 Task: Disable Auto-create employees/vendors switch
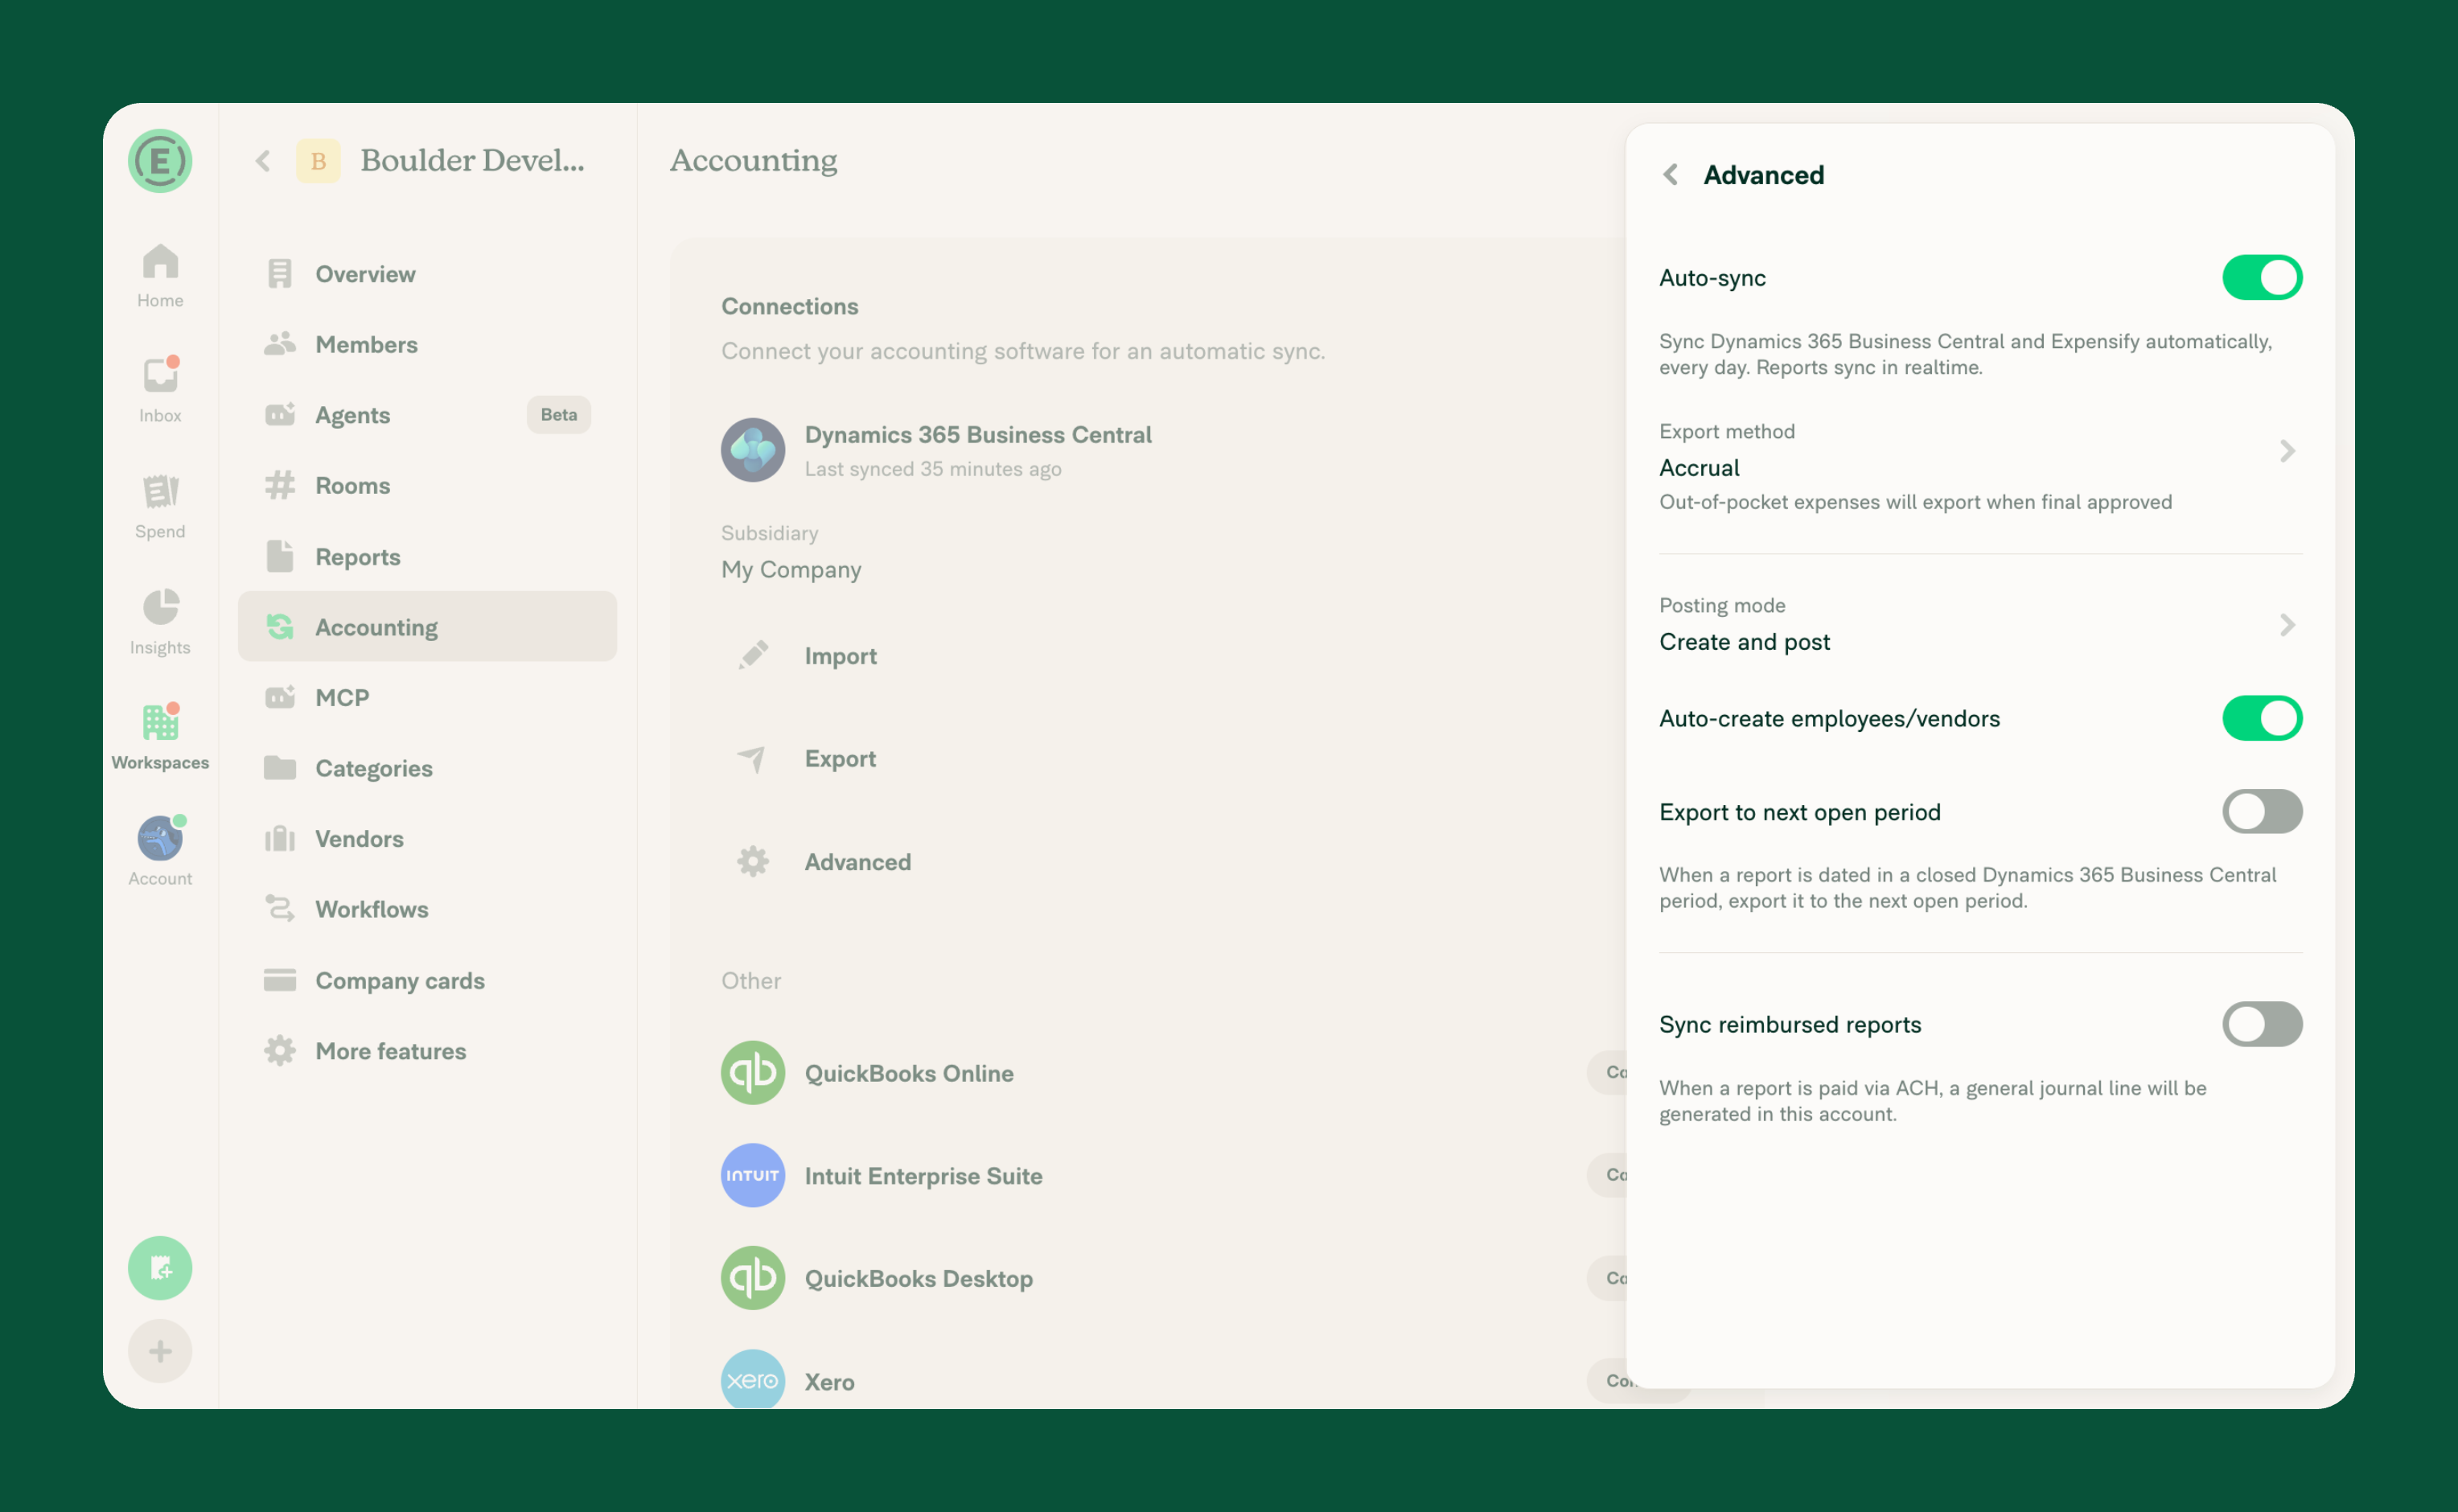[x=2262, y=718]
